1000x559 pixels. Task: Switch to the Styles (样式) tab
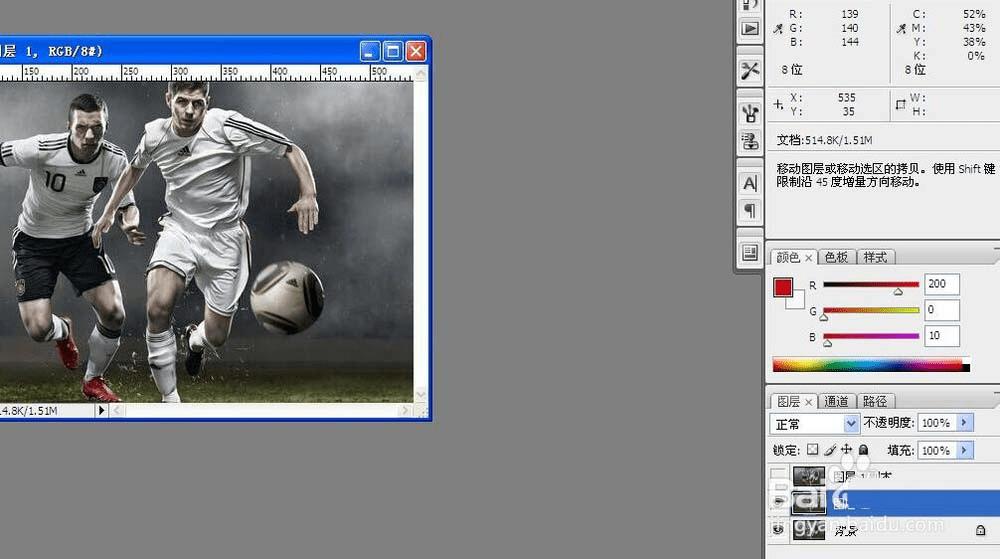click(875, 257)
